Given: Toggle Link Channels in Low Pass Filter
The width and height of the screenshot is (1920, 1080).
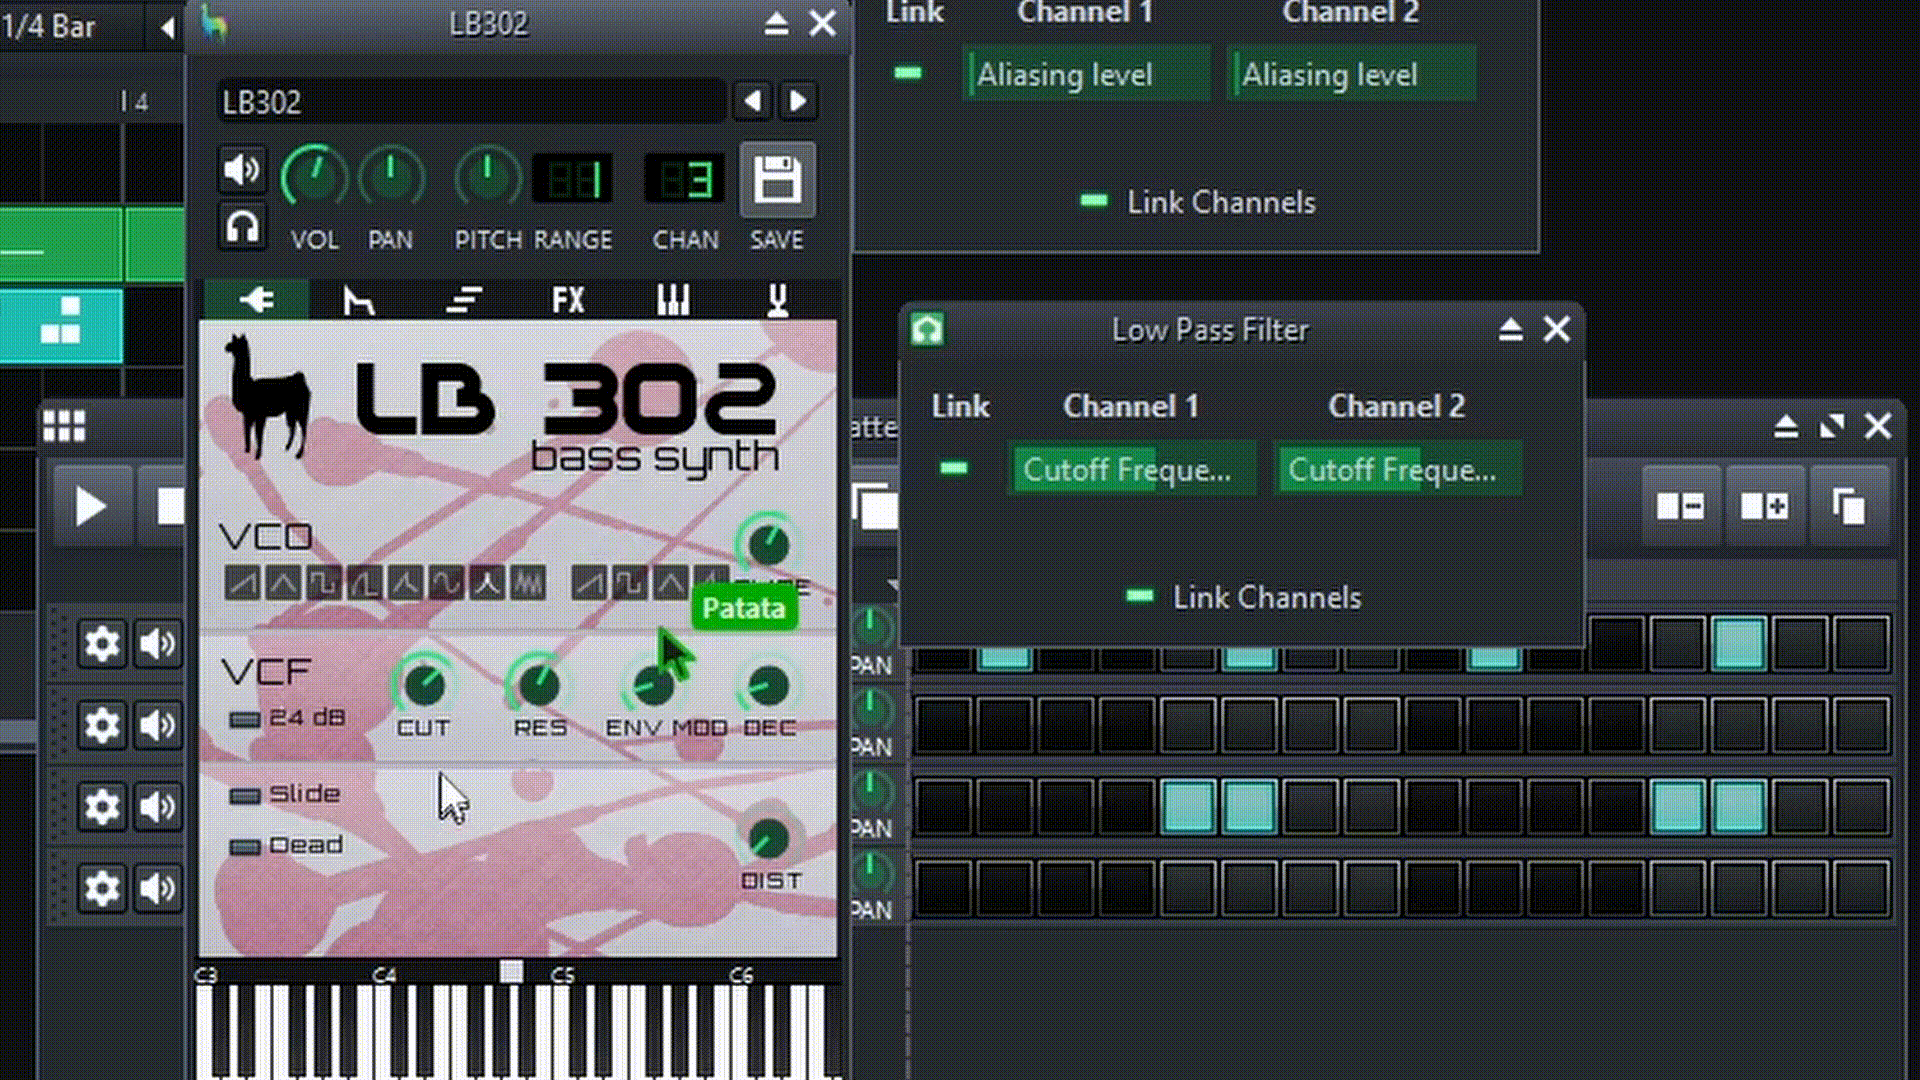Looking at the screenshot, I should [x=1139, y=596].
